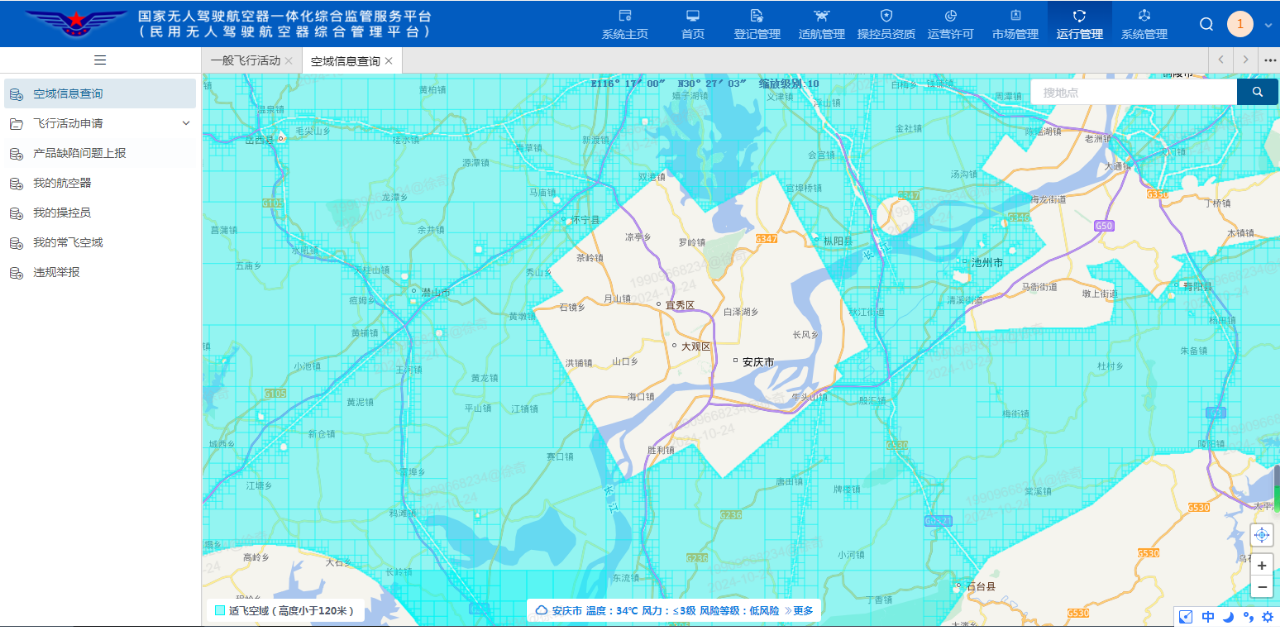This screenshot has width=1280, height=627.
Task: Click the 搜地点 search input field
Action: [1133, 92]
